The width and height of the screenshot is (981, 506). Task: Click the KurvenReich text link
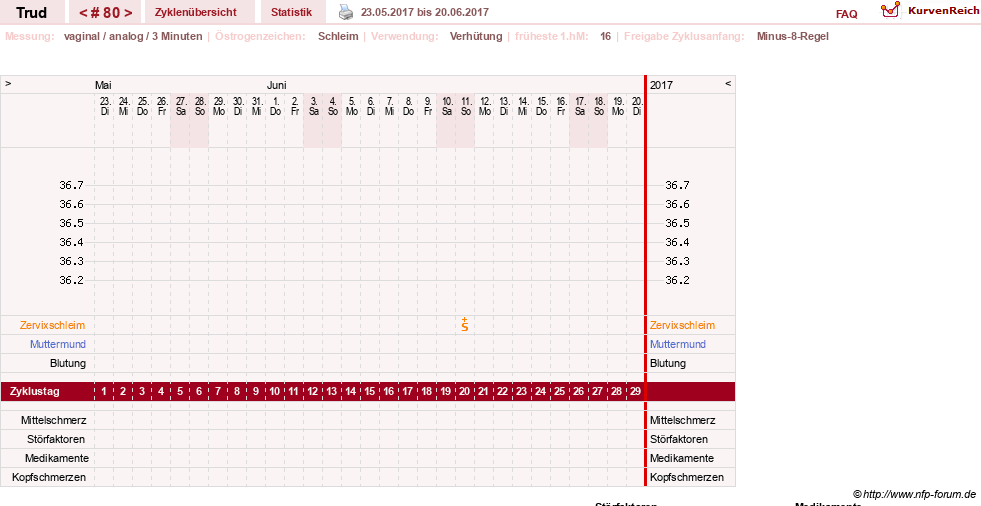[x=943, y=11]
